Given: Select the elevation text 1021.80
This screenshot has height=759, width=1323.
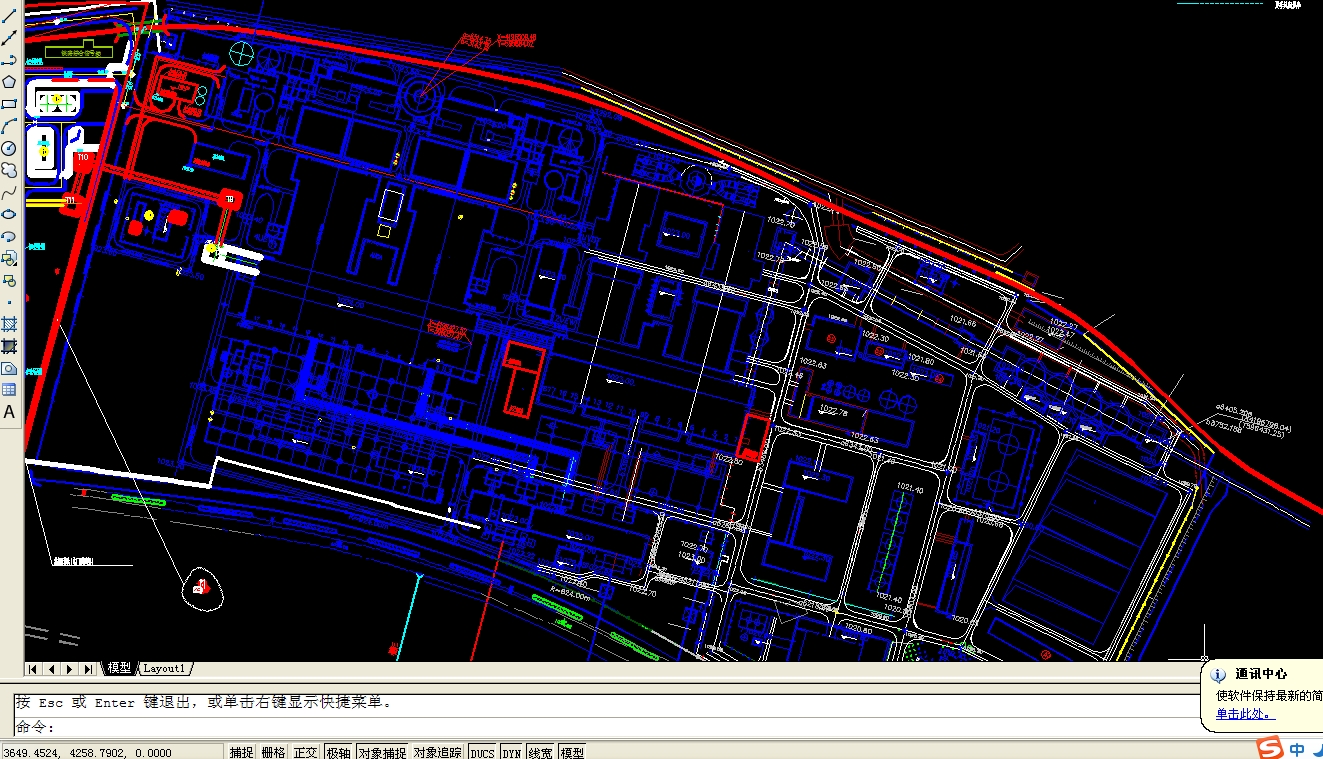Looking at the screenshot, I should point(921,360).
